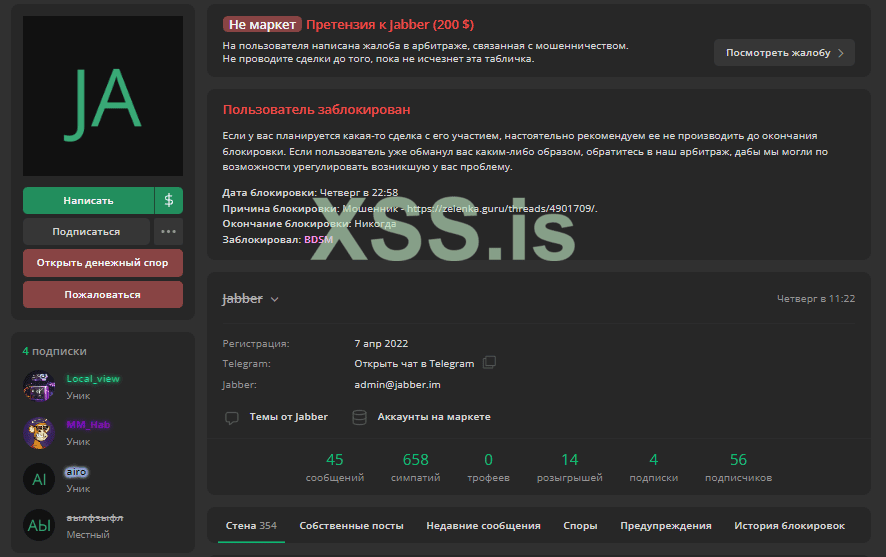Click the 4 подписки stat counter
886x557 pixels.
click(654, 467)
